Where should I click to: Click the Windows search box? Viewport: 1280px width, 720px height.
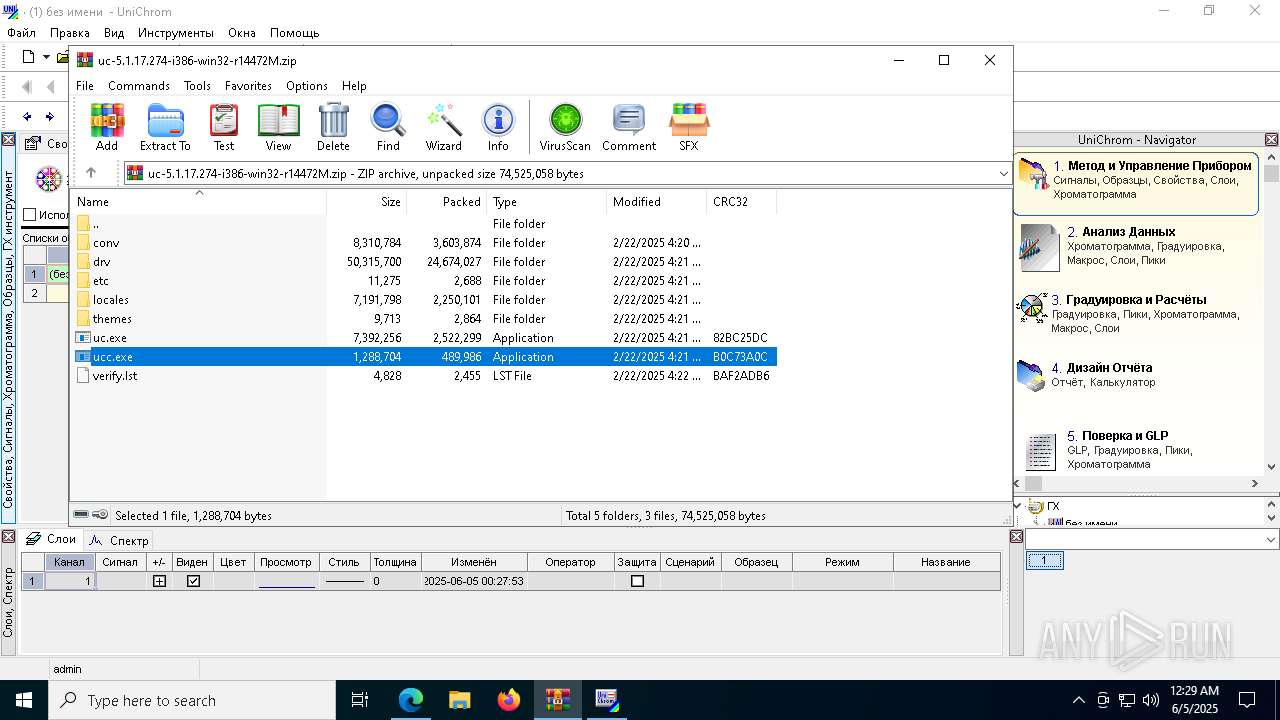coord(192,700)
